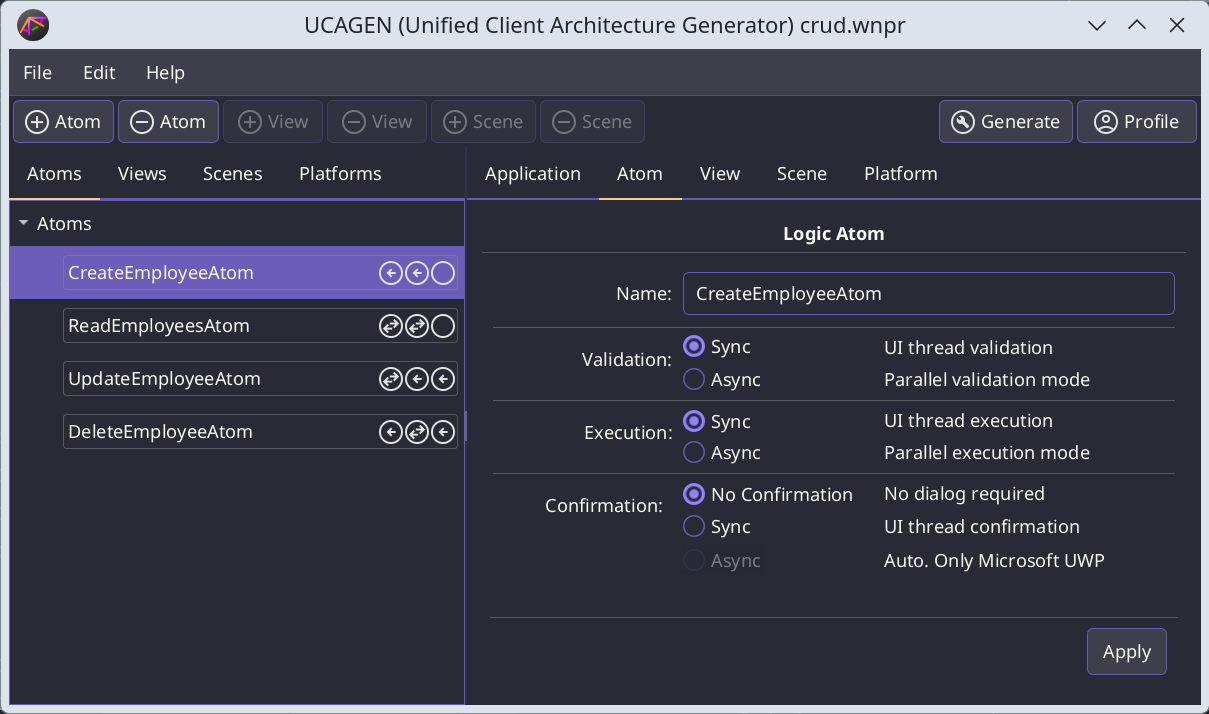Select Async execution radio button
The image size is (1209, 714).
click(x=694, y=453)
